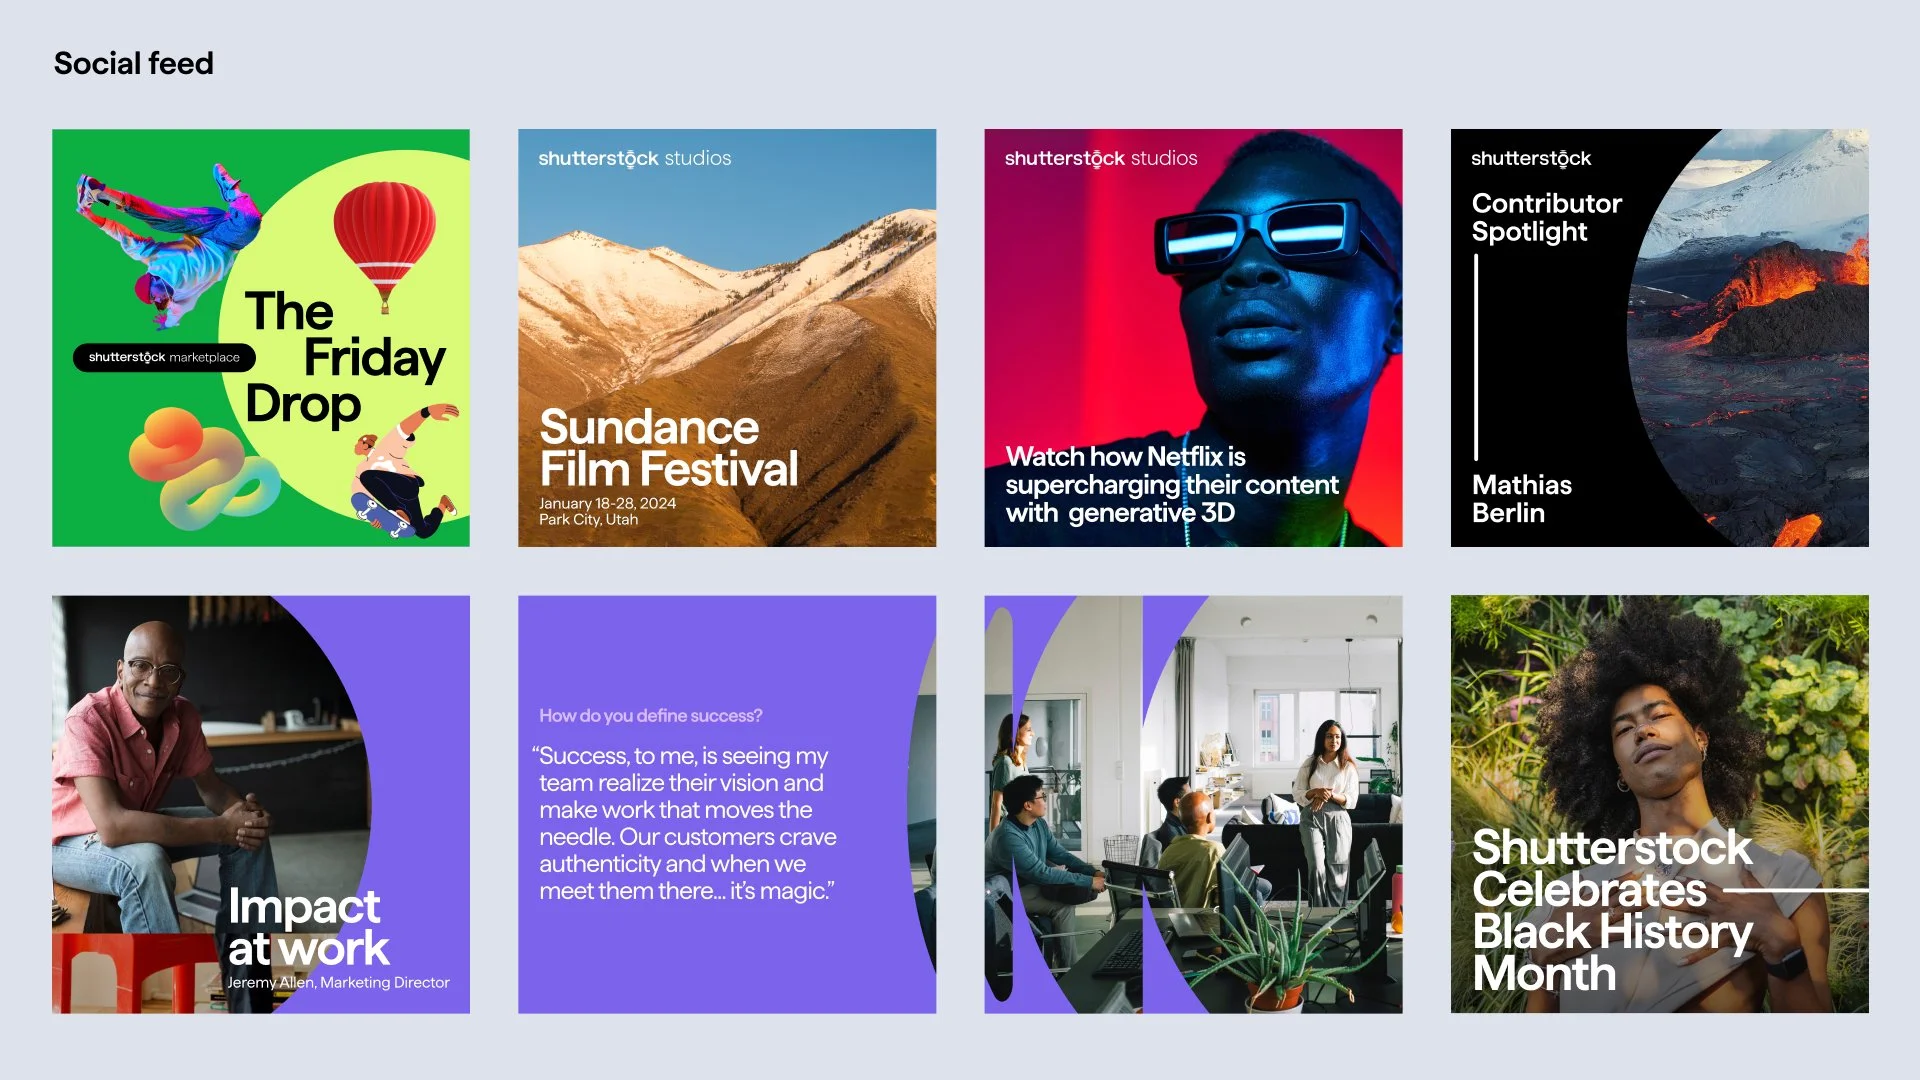1920x1080 pixels.
Task: Click the red hot air balloon graphic
Action: (x=384, y=245)
